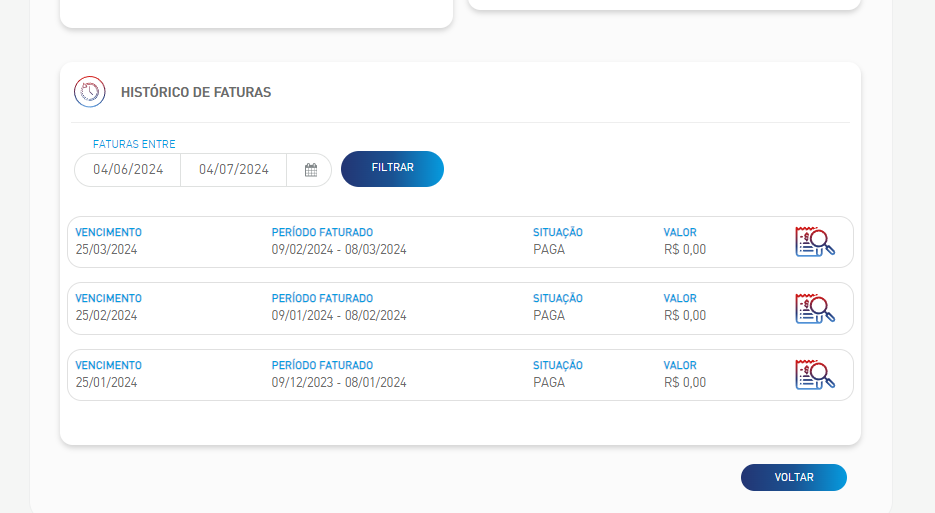Image resolution: width=935 pixels, height=513 pixels.
Task: View invoice details for 25/02/2024 bill
Action: pos(815,308)
